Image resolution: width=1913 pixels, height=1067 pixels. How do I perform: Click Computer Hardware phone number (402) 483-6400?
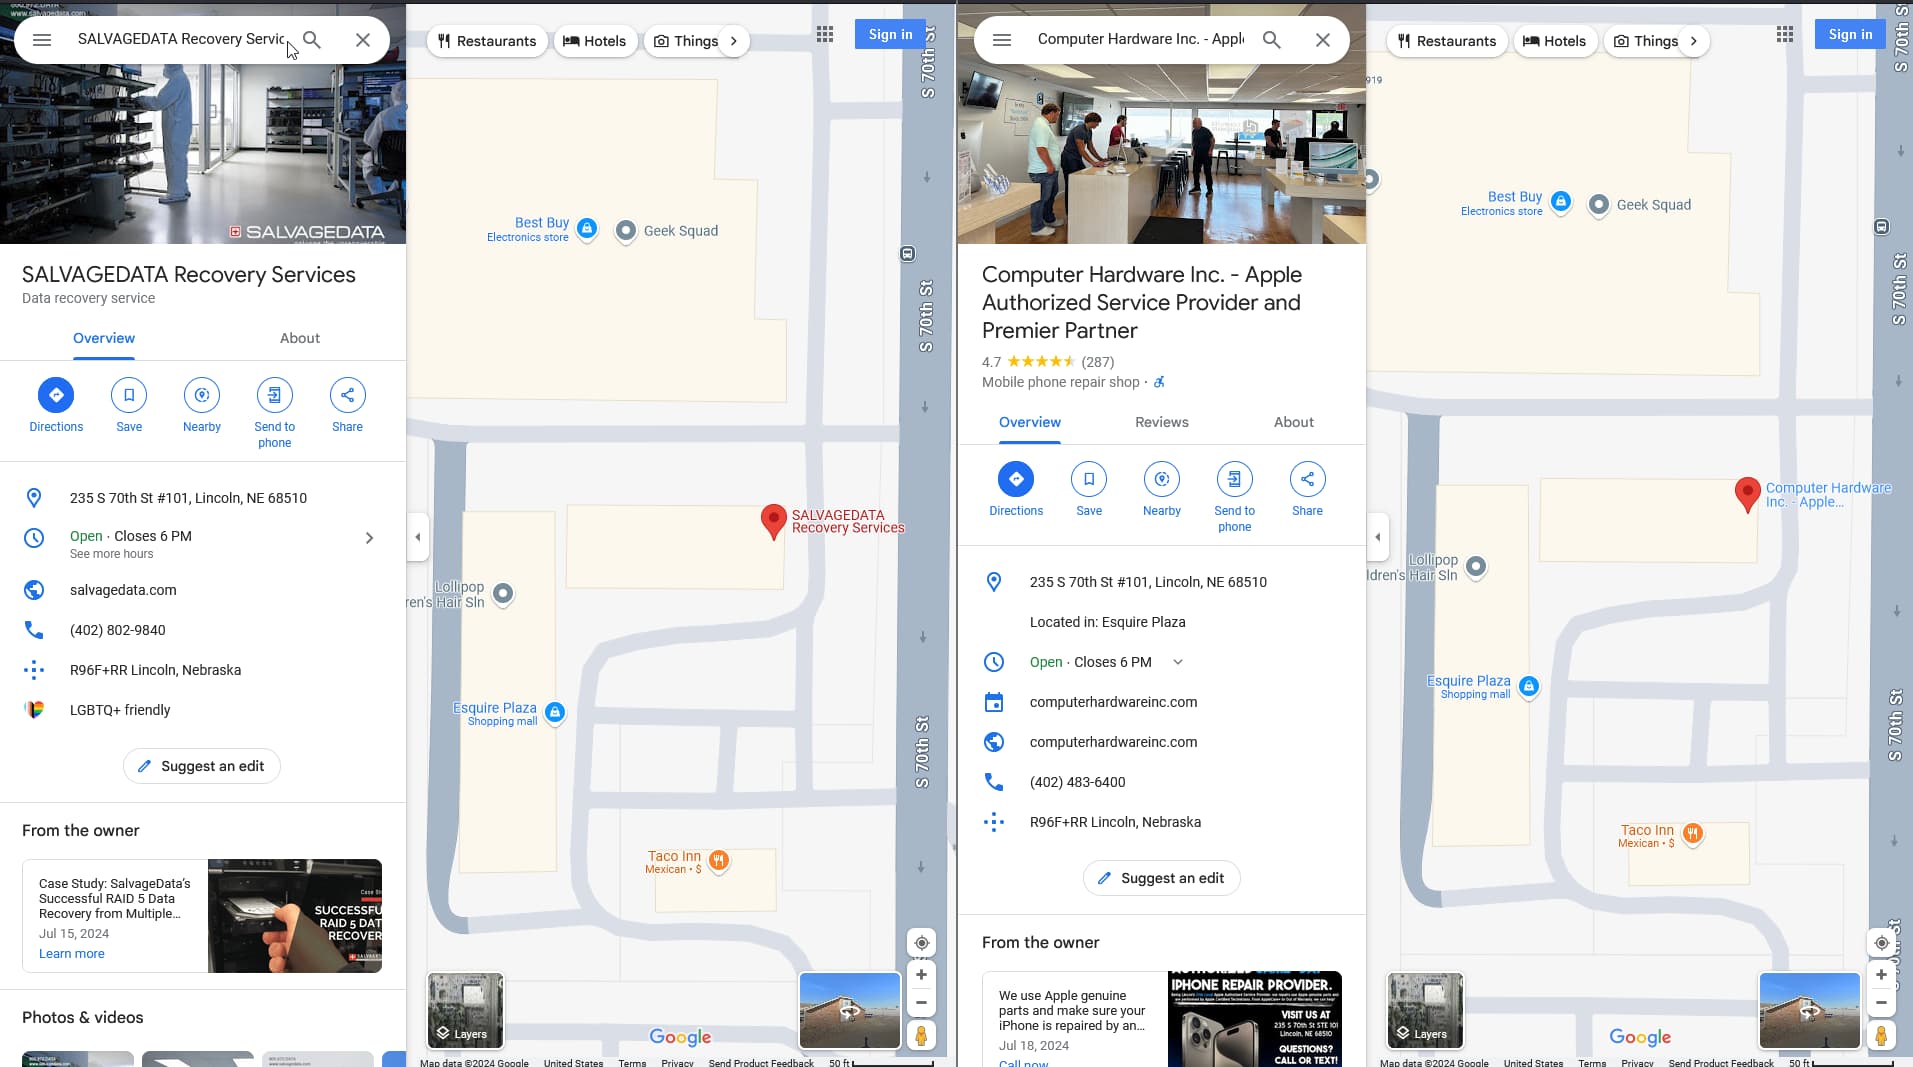coord(1078,782)
